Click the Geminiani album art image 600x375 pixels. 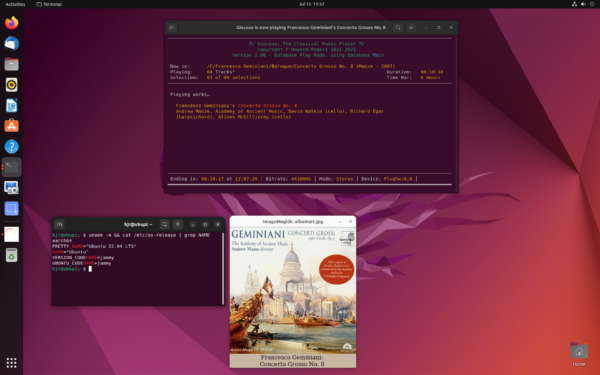tap(293, 291)
